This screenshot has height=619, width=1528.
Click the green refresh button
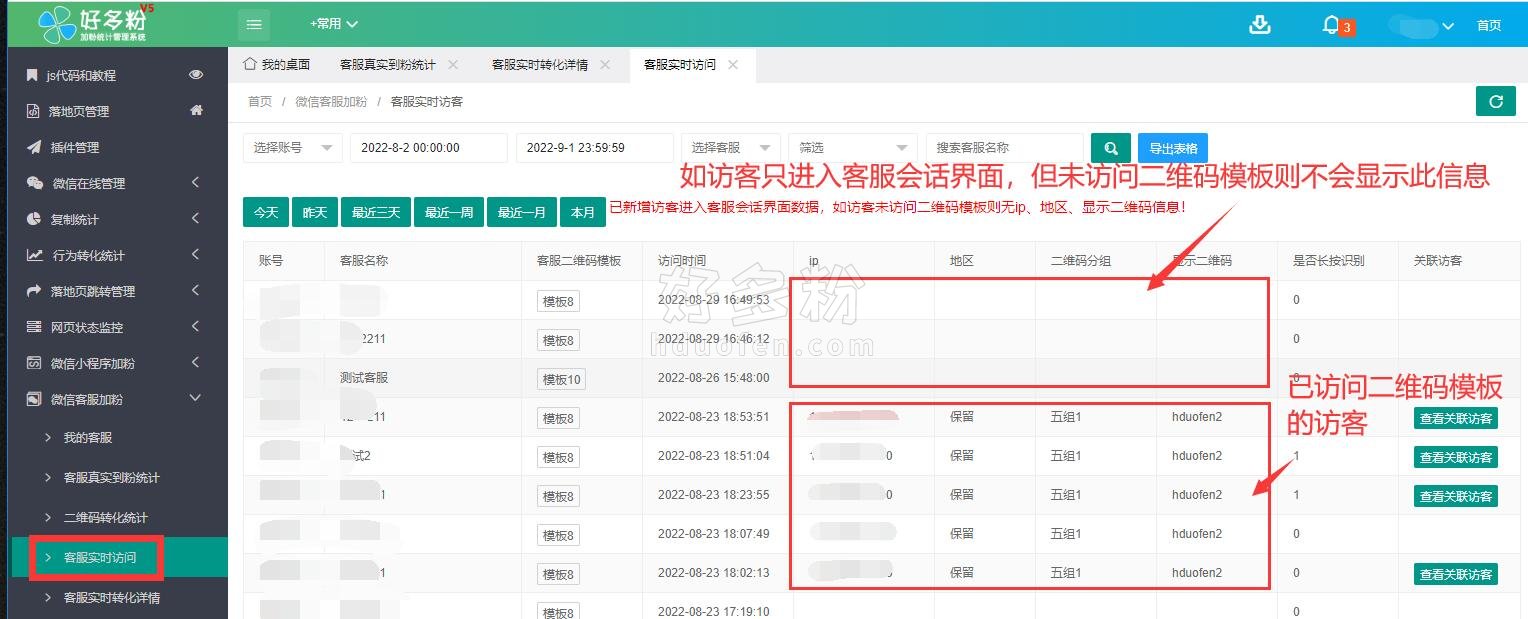coord(1496,101)
